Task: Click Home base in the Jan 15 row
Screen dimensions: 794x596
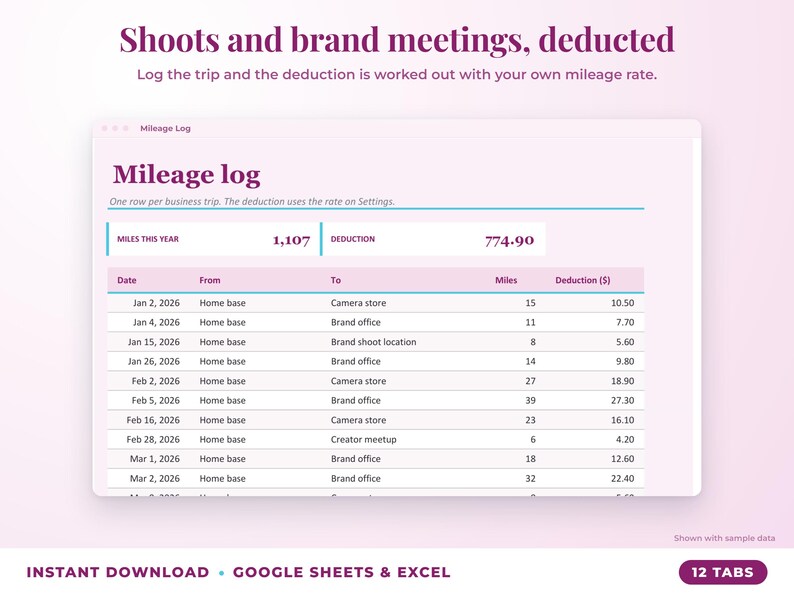Action: pyautogui.click(x=222, y=342)
